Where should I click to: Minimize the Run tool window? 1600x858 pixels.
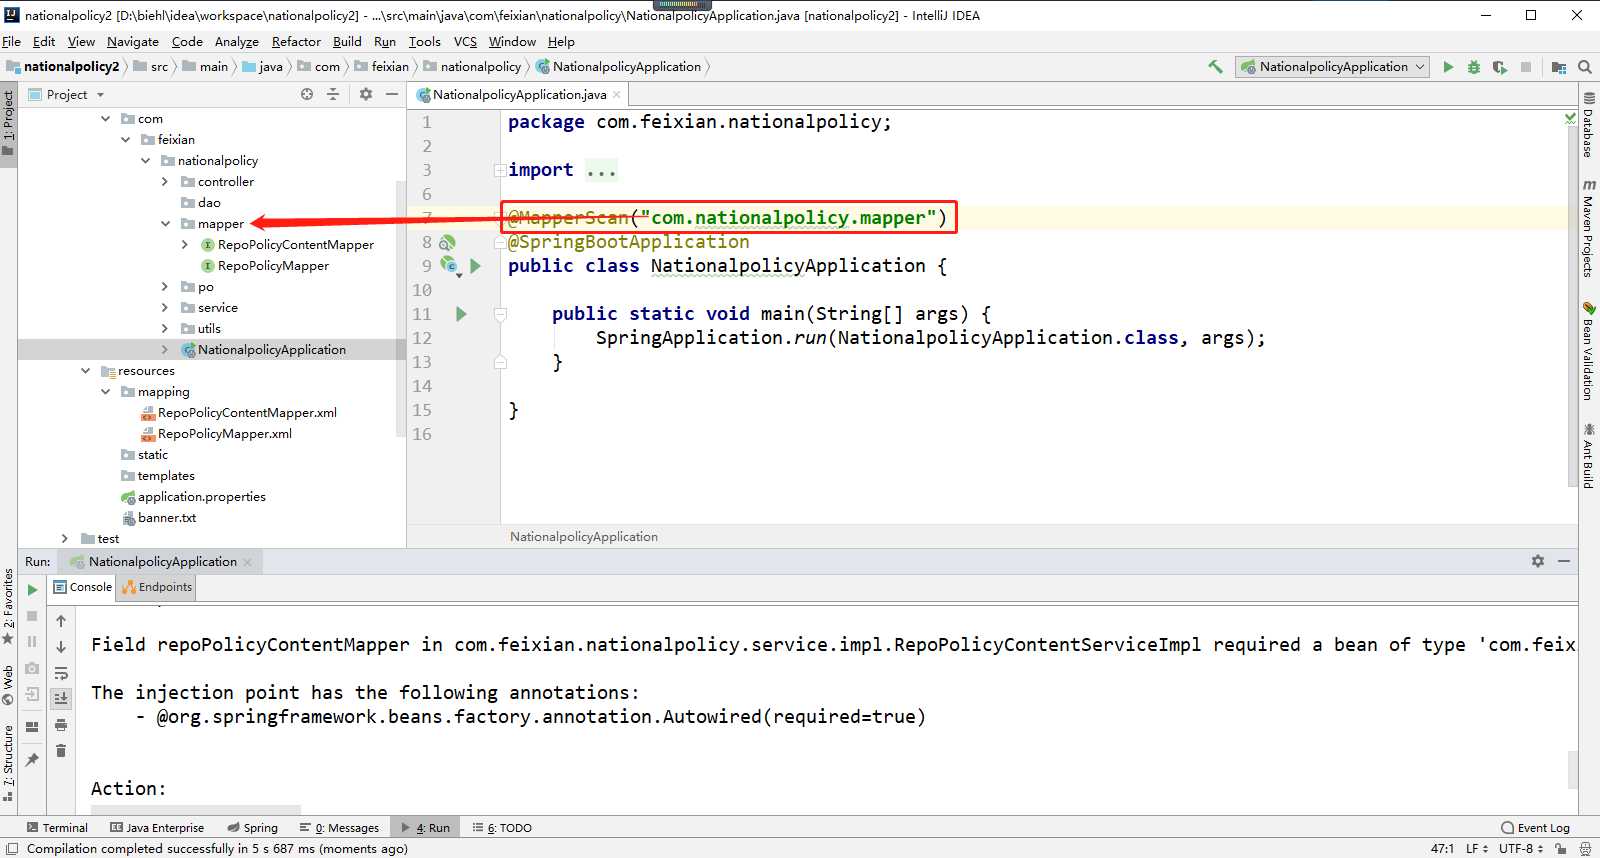[1564, 561]
